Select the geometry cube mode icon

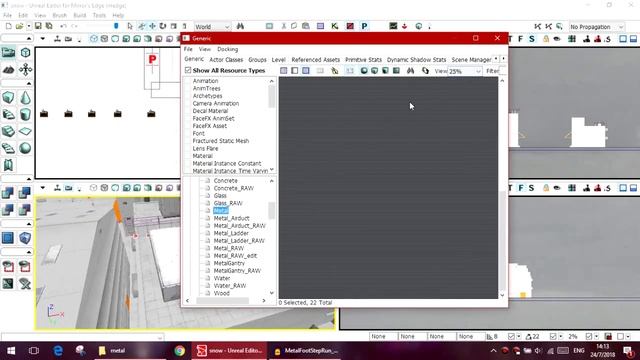(x=25, y=53)
